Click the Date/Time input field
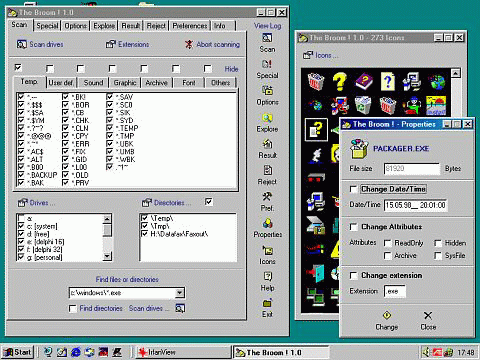 [415, 205]
